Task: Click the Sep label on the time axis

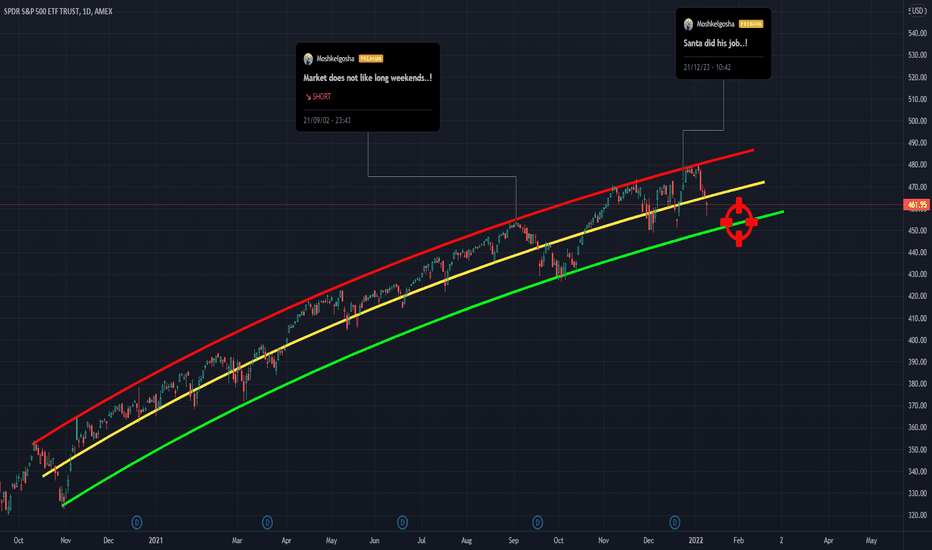Action: coord(514,540)
